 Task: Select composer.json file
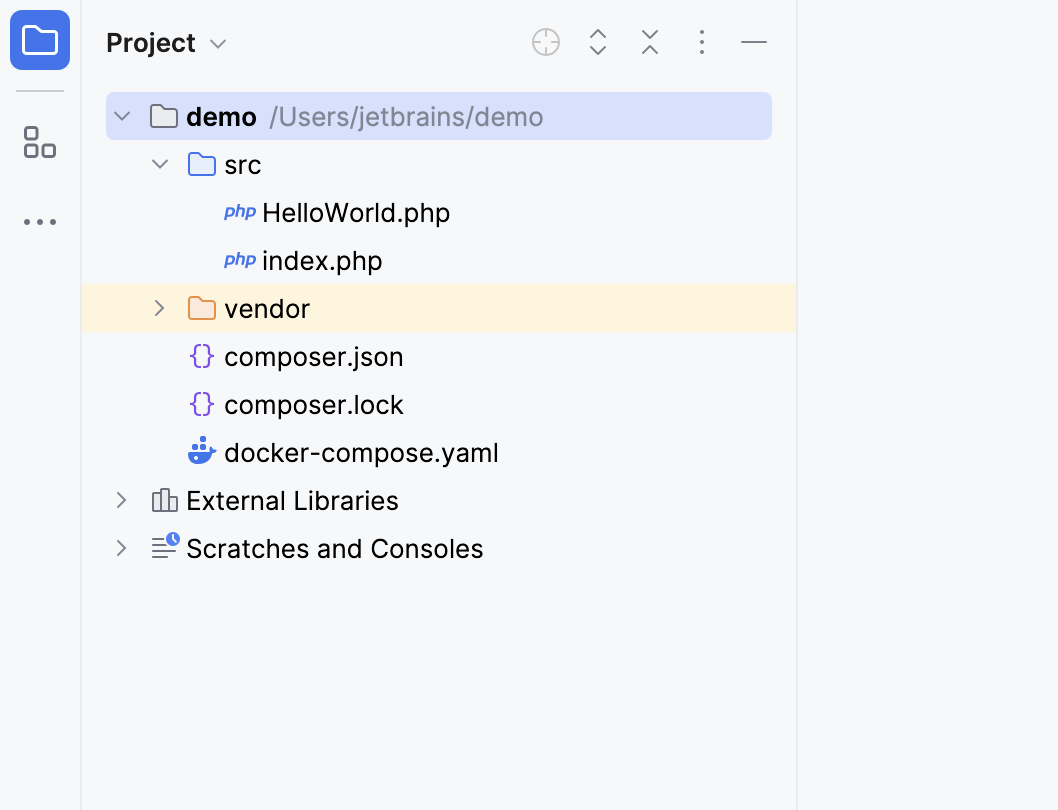[x=314, y=356]
